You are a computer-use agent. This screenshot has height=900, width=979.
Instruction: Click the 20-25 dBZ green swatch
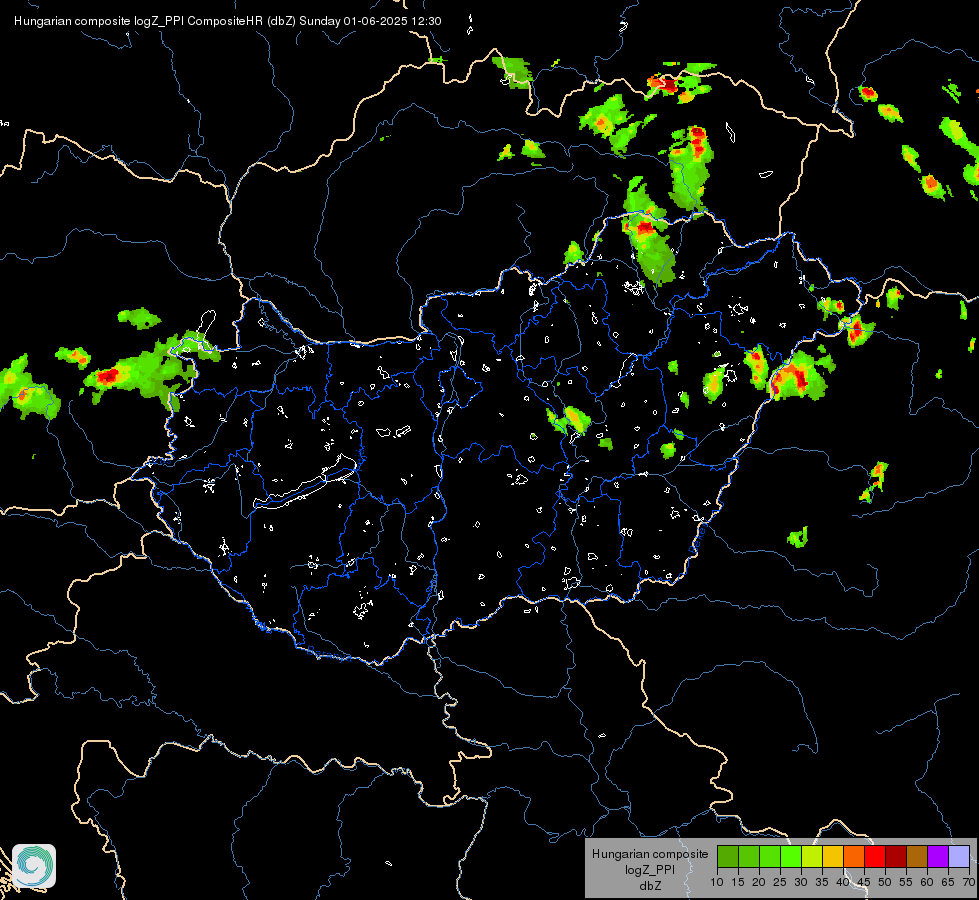[770, 856]
